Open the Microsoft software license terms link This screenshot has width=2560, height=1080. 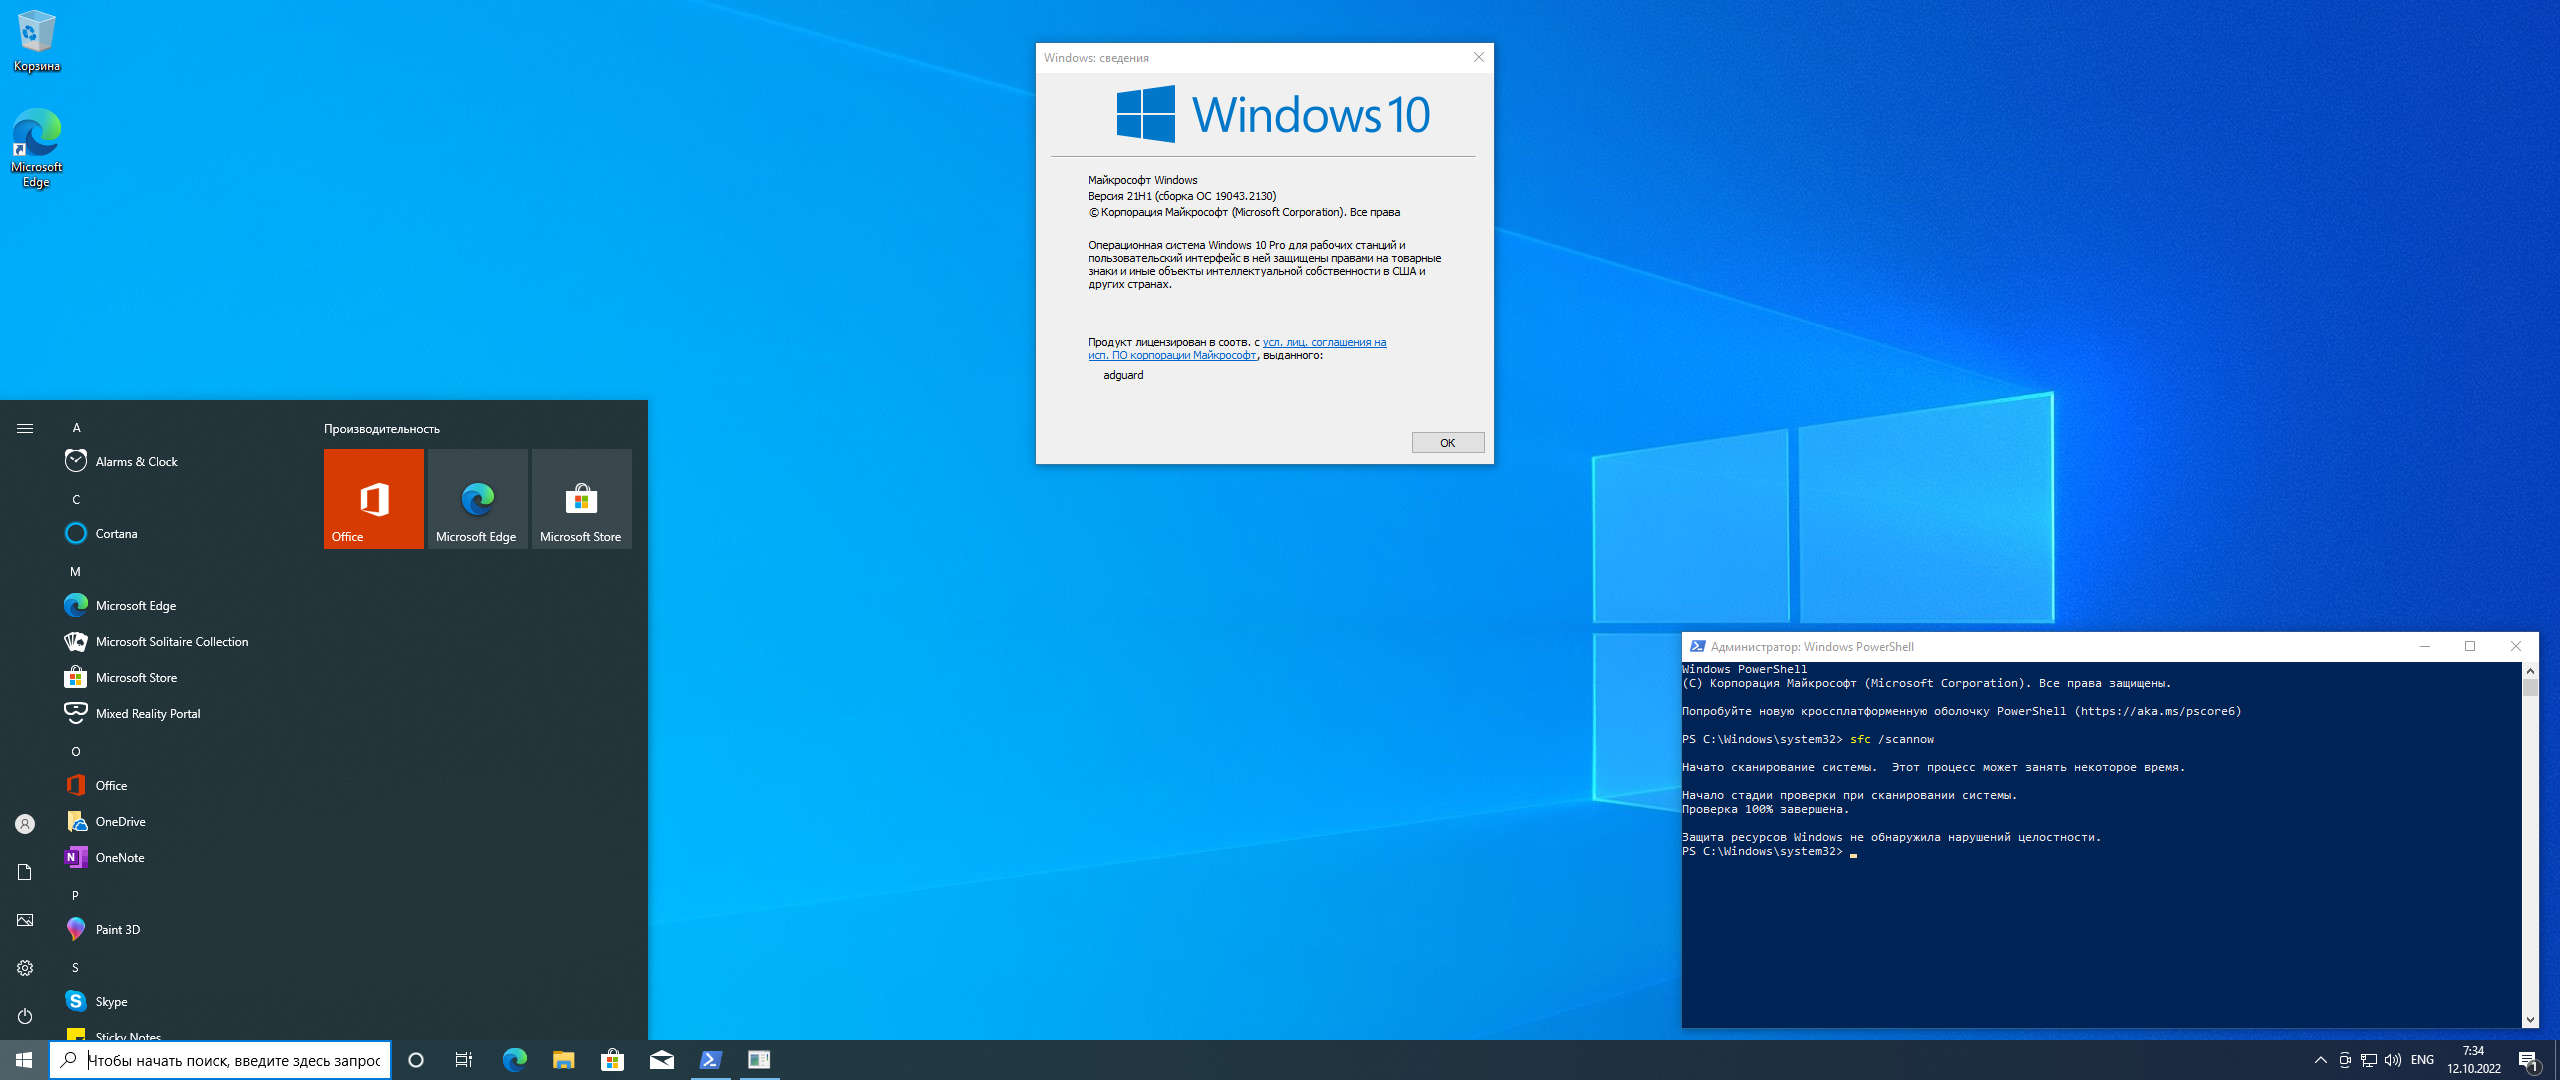[x=1237, y=349]
